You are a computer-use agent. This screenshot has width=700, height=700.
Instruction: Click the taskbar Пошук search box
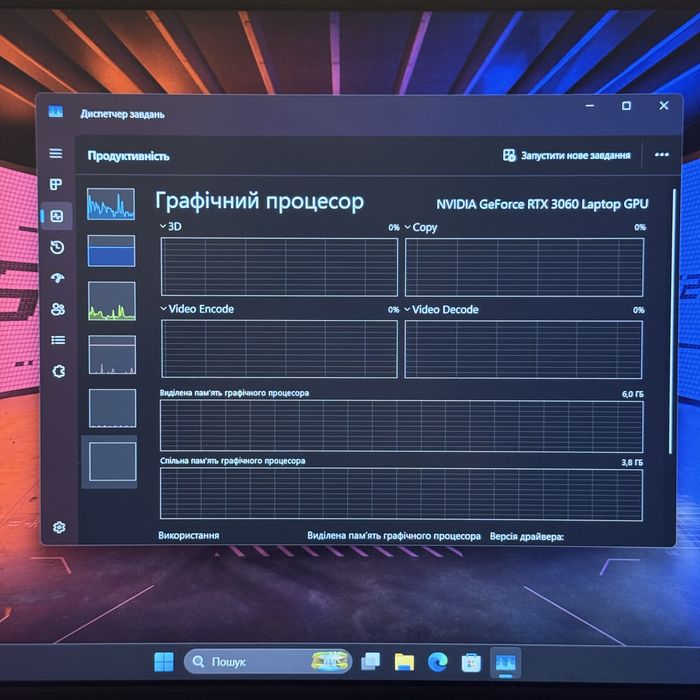click(x=268, y=662)
